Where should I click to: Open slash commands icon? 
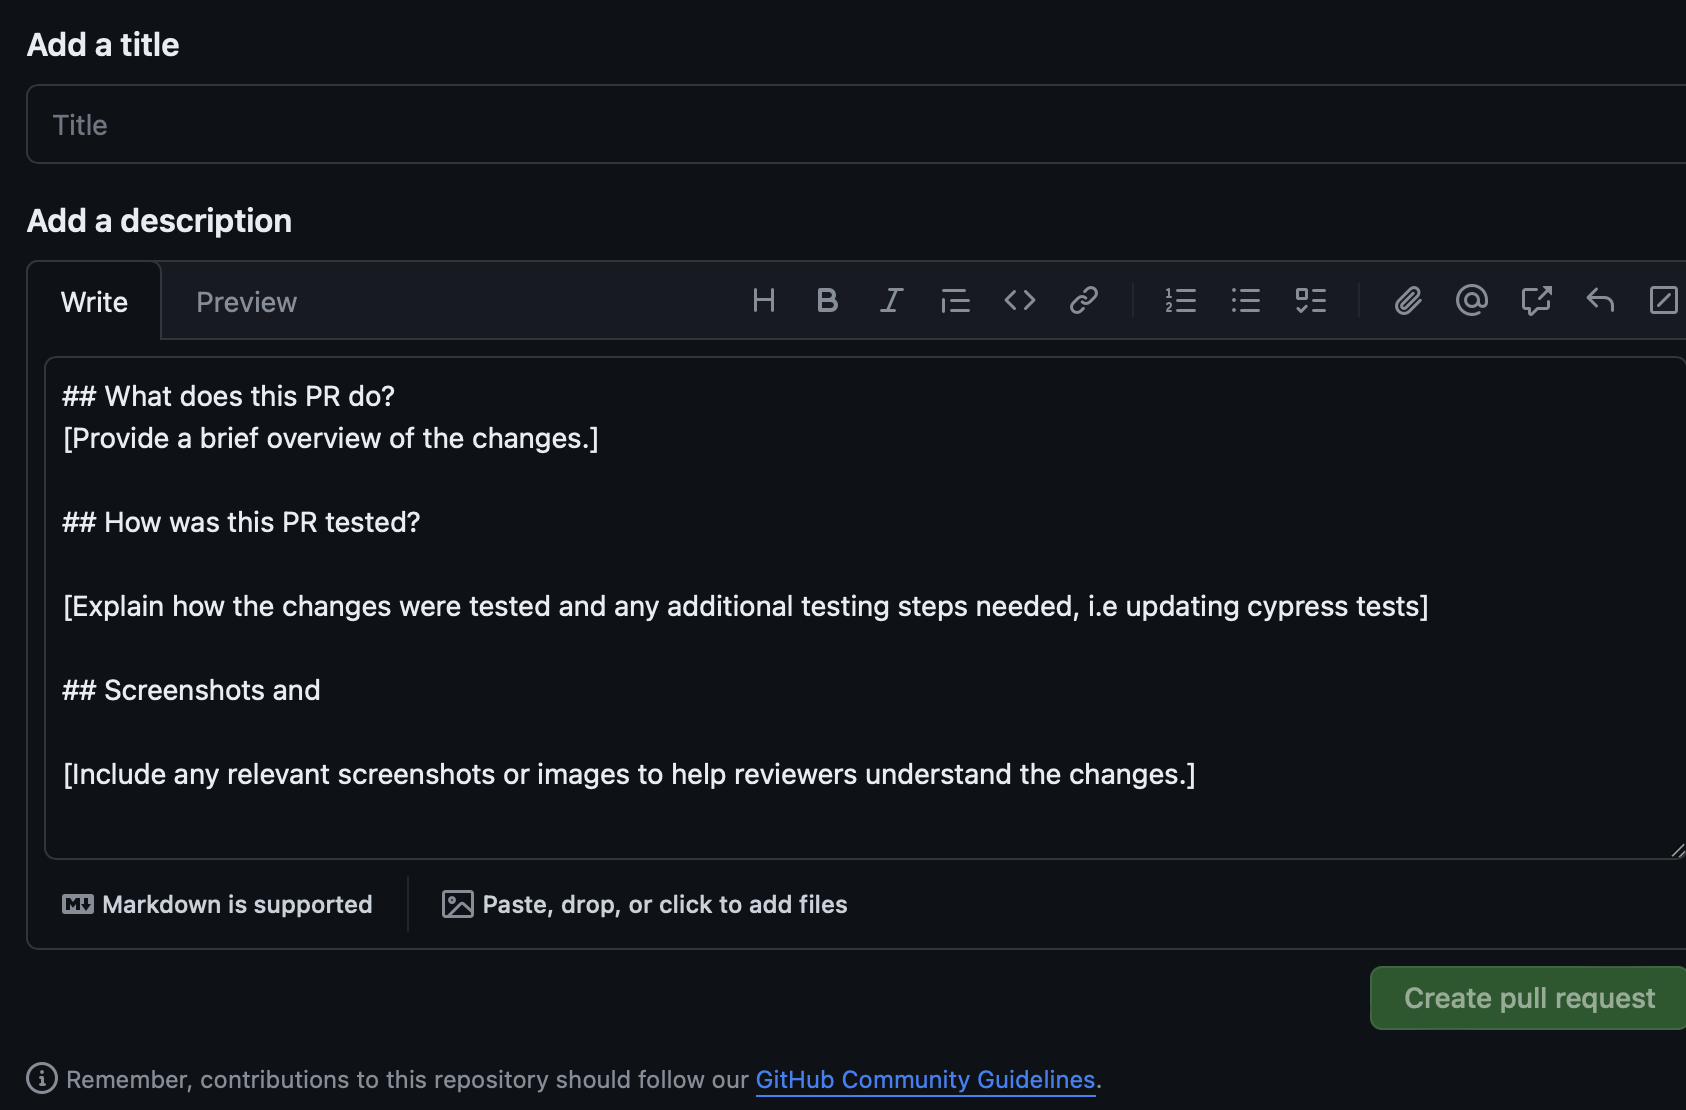click(x=1664, y=301)
